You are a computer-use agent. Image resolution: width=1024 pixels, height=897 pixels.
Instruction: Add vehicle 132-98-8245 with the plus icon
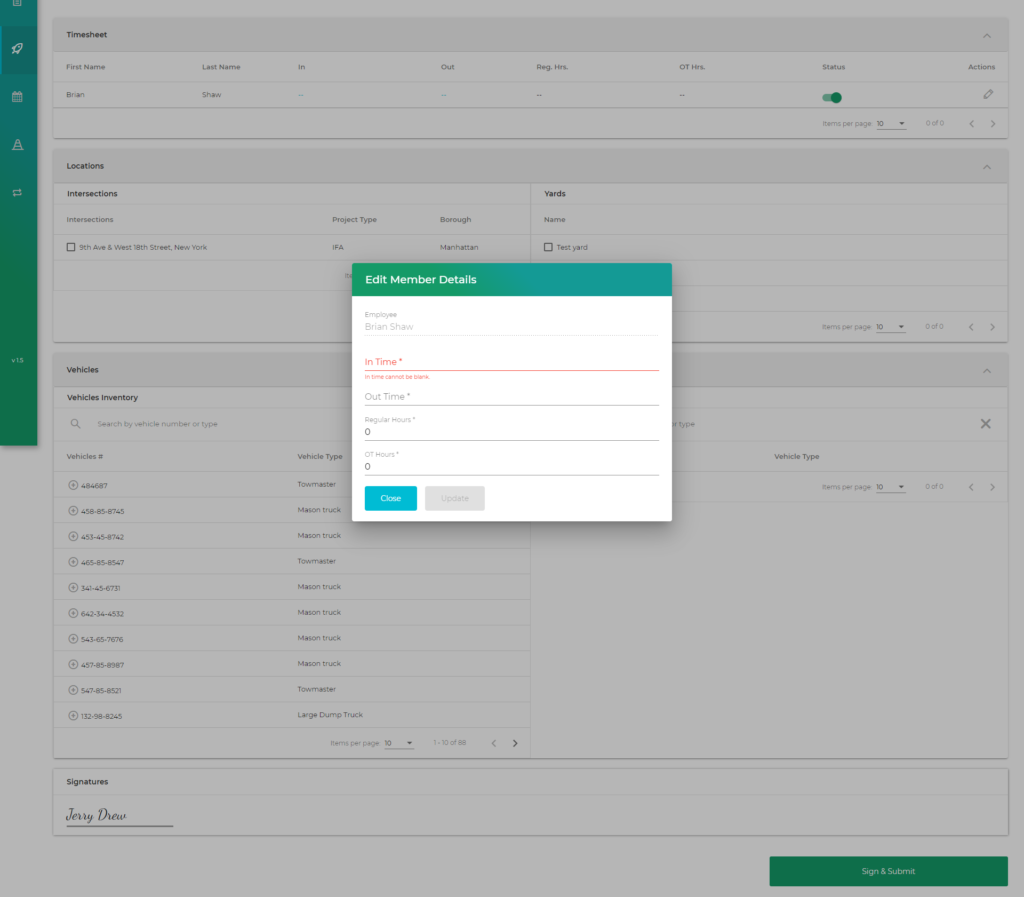[73, 716]
